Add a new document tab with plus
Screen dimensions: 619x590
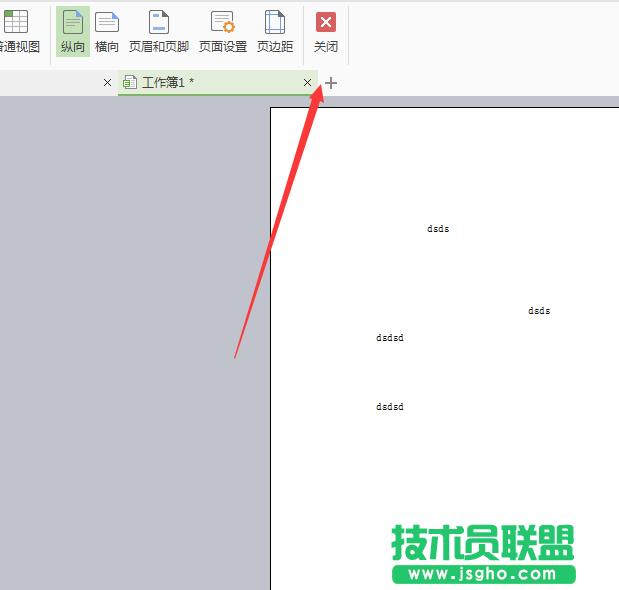coord(331,83)
